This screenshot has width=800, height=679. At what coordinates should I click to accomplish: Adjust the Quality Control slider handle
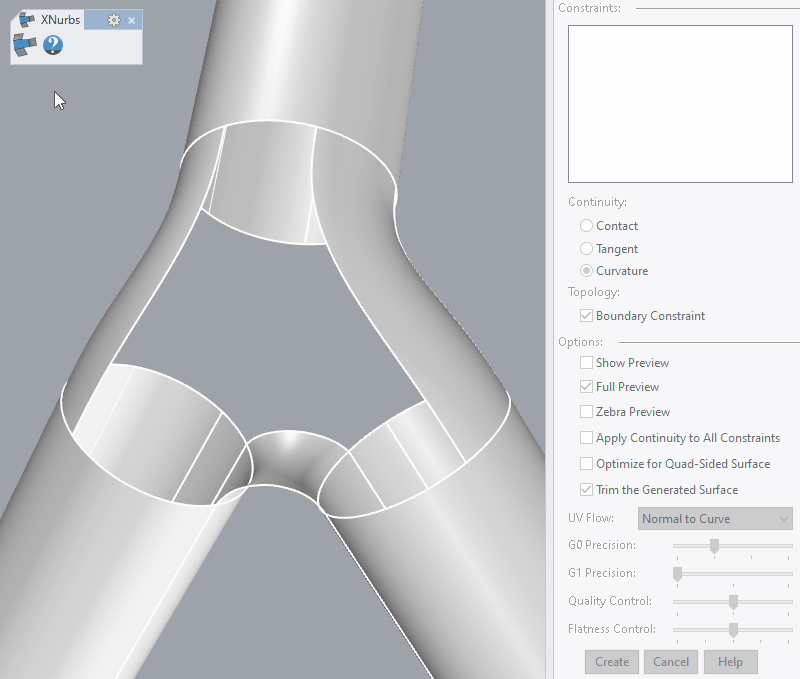coord(731,601)
